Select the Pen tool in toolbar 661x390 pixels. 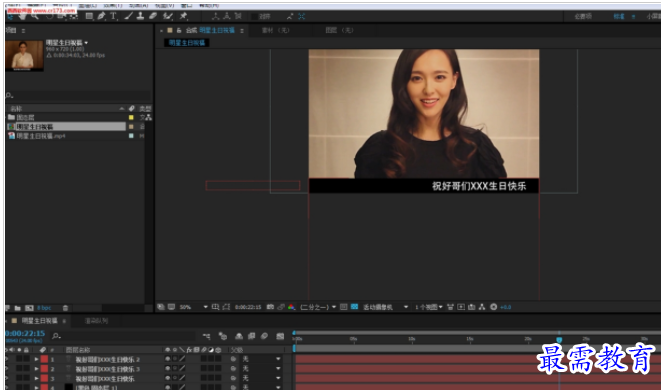101,16
